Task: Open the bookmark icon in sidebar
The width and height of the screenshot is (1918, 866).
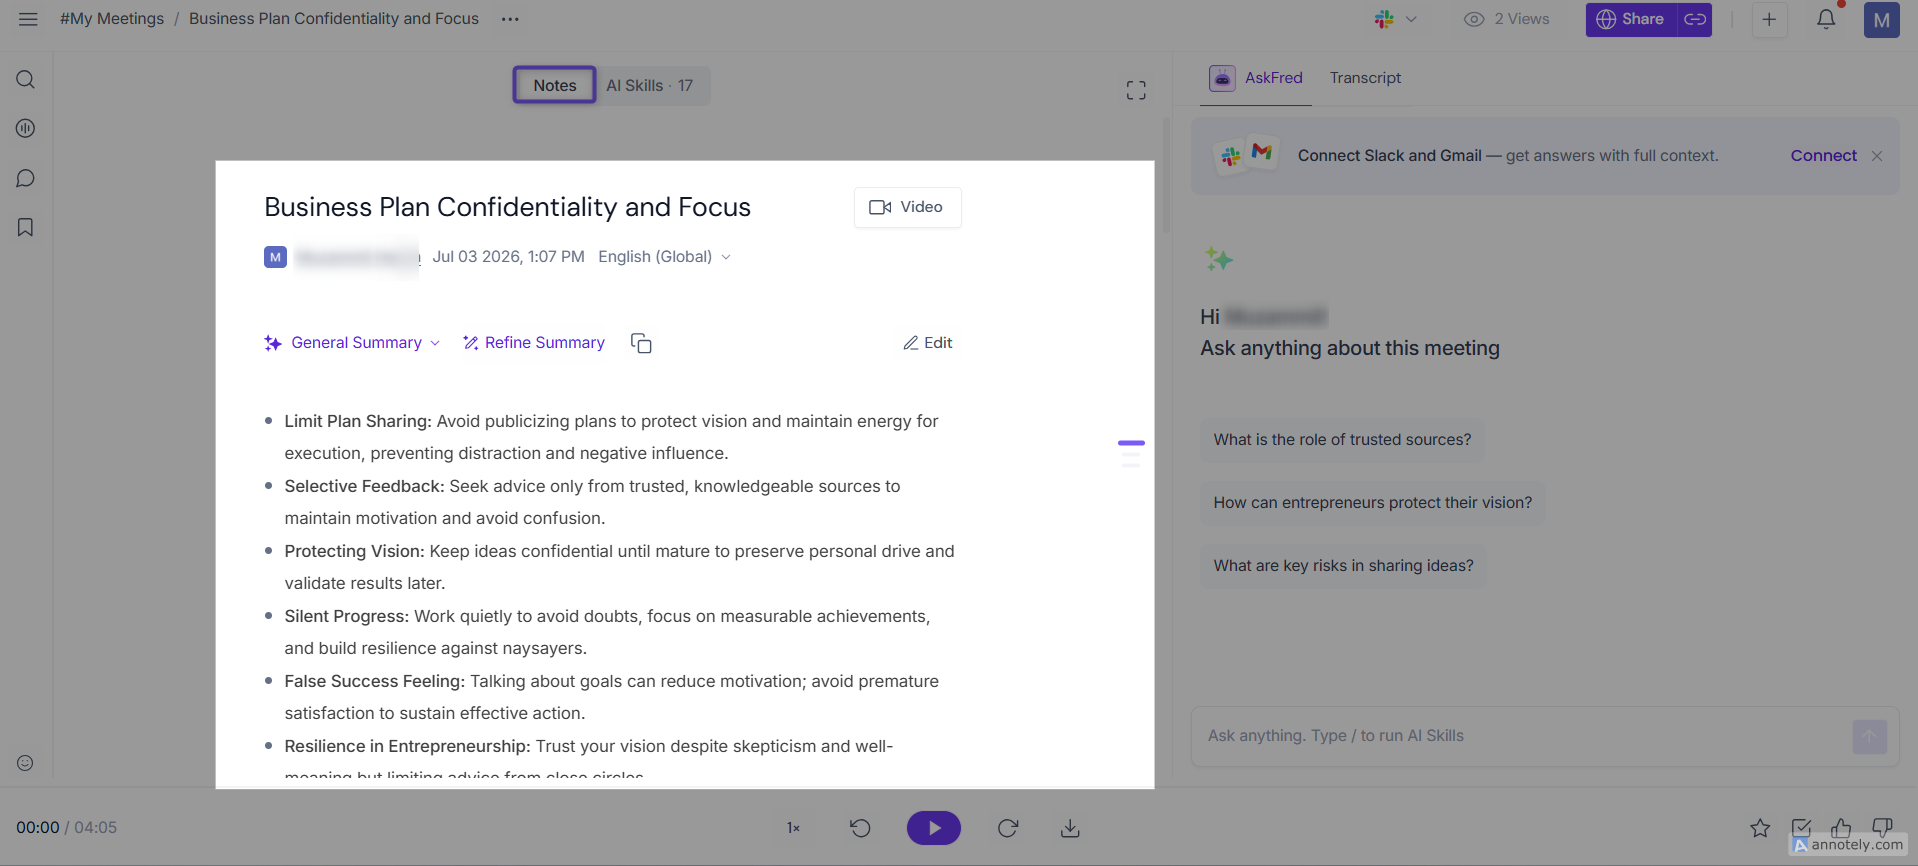Action: tap(26, 228)
